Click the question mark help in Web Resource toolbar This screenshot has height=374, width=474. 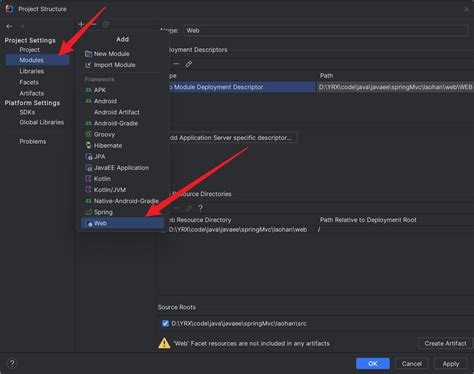[200, 208]
